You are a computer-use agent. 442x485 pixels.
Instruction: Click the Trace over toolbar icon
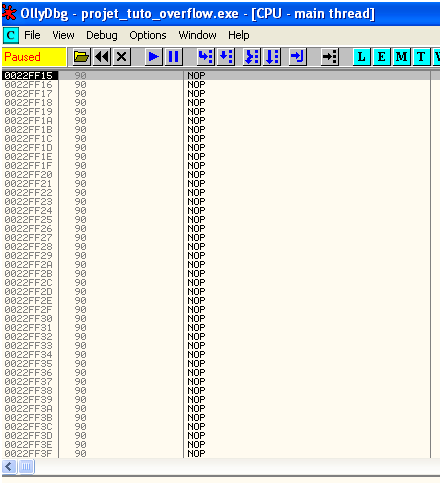pyautogui.click(x=272, y=57)
